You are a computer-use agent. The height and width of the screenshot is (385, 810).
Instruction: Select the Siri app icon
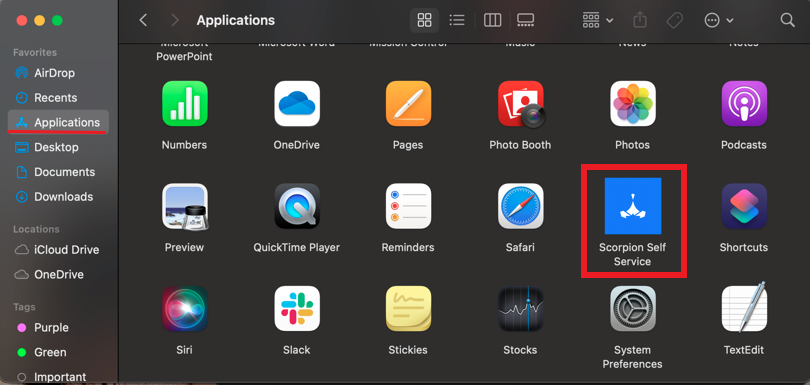pos(184,309)
